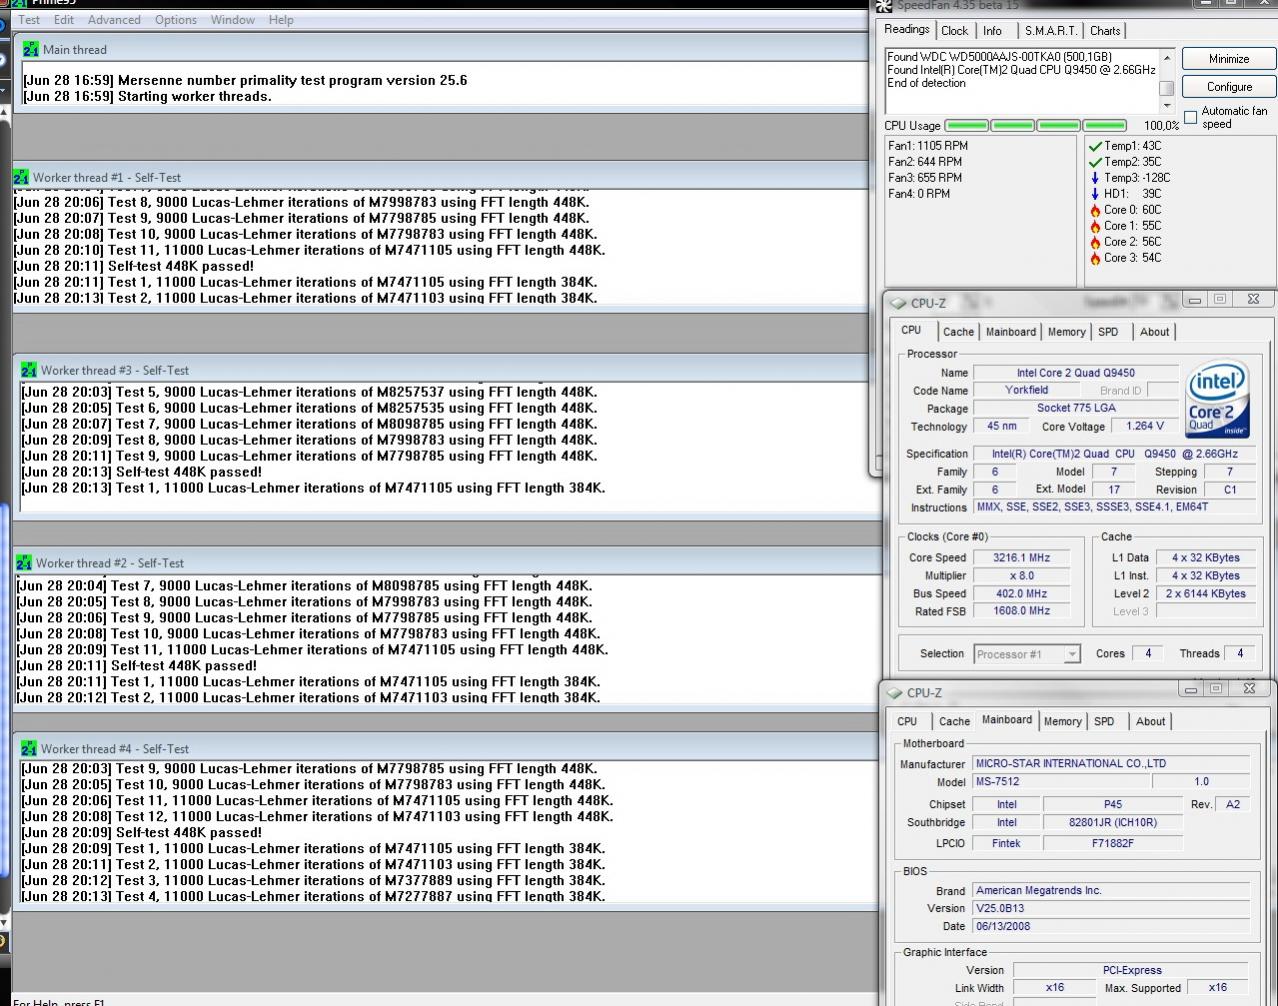The image size is (1278, 1006).
Task: Open the Edit menu in Prime95
Action: 64,19
